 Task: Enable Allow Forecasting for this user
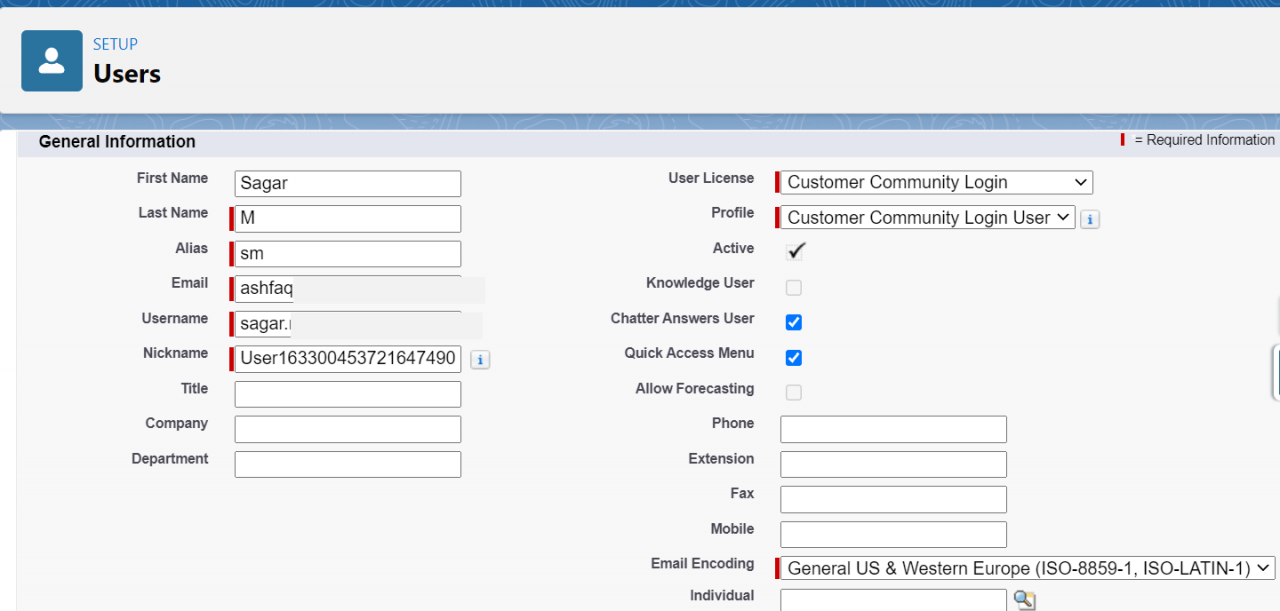(x=793, y=392)
